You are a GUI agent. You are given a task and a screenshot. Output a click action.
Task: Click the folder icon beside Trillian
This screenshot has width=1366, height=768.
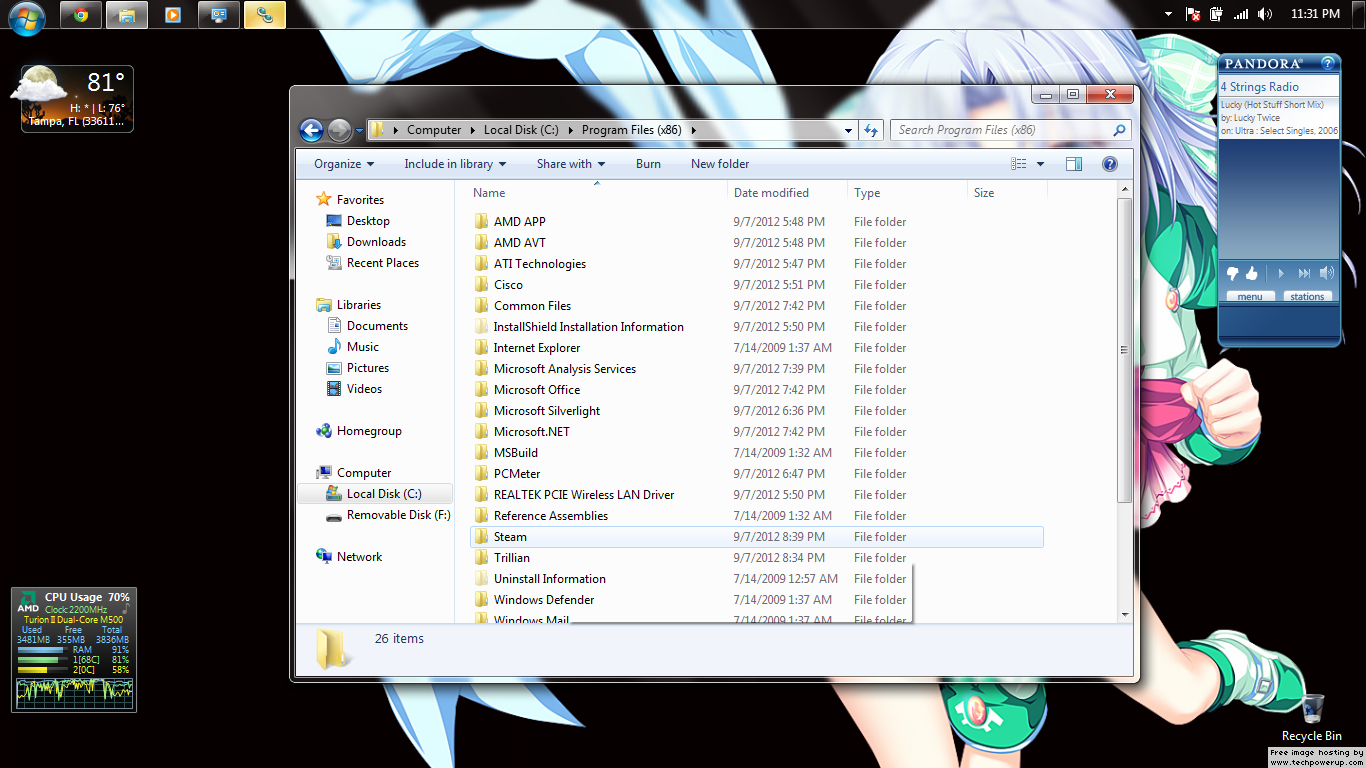click(481, 558)
